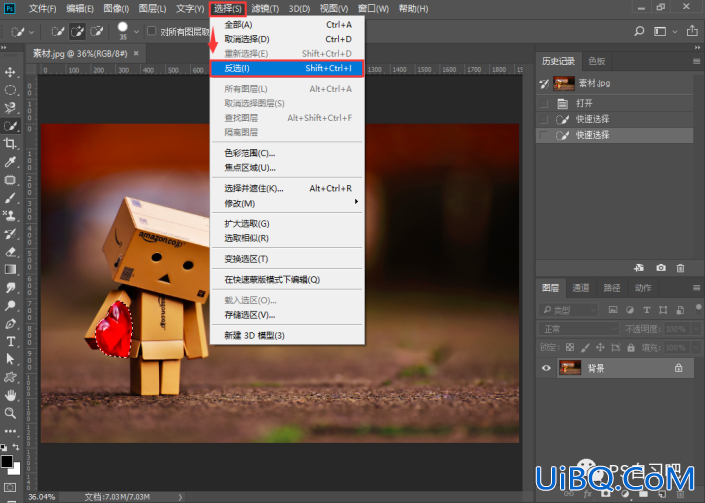Screen dimensions: 705x503
Task: Switch to the 色板 tab
Action: coord(597,61)
